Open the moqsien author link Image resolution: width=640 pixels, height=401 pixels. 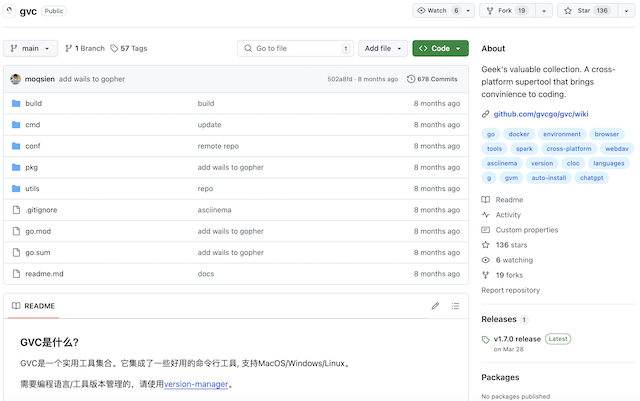(40, 79)
